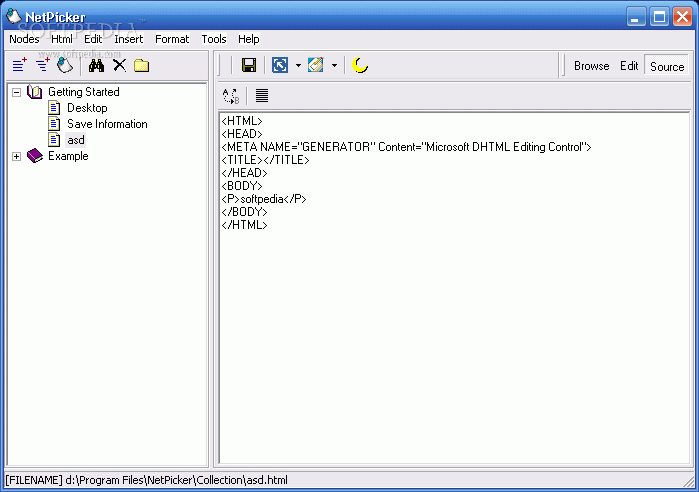Open the Nodes menu
The height and width of the screenshot is (492, 699).
(x=24, y=39)
